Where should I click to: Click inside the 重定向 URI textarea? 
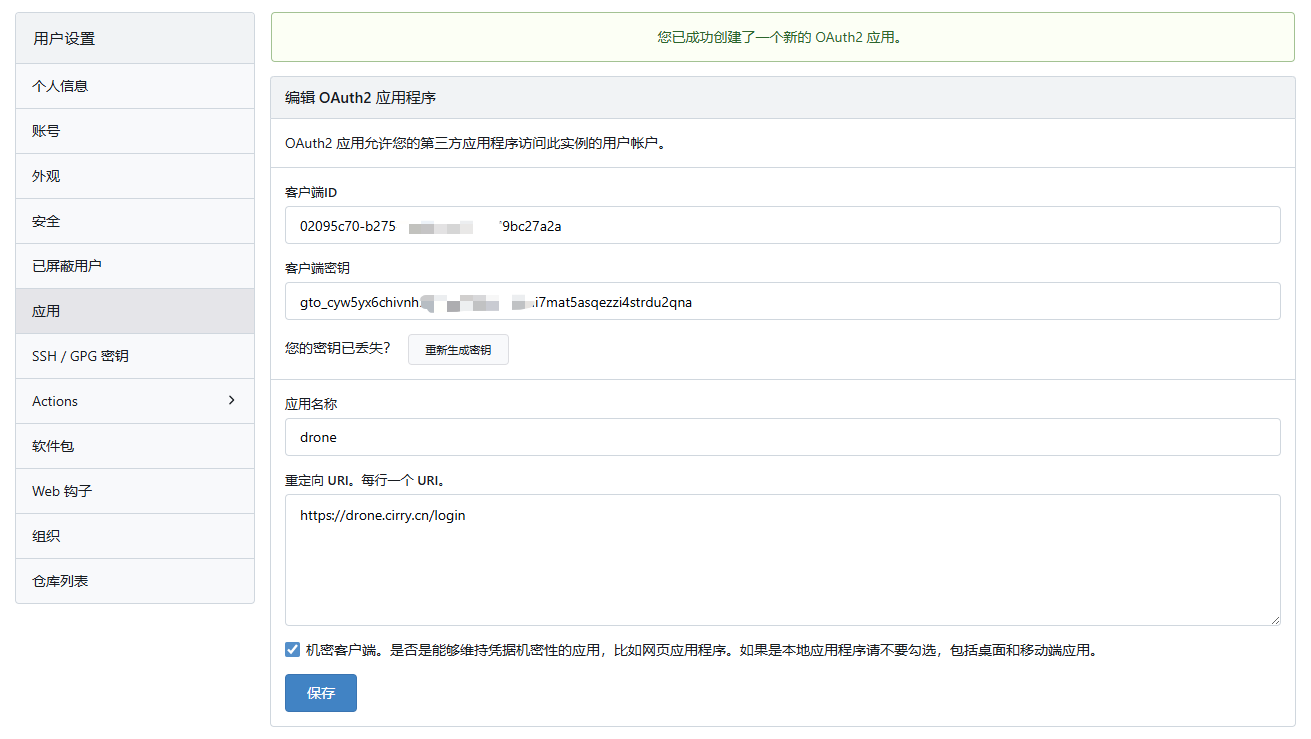pyautogui.click(x=782, y=560)
